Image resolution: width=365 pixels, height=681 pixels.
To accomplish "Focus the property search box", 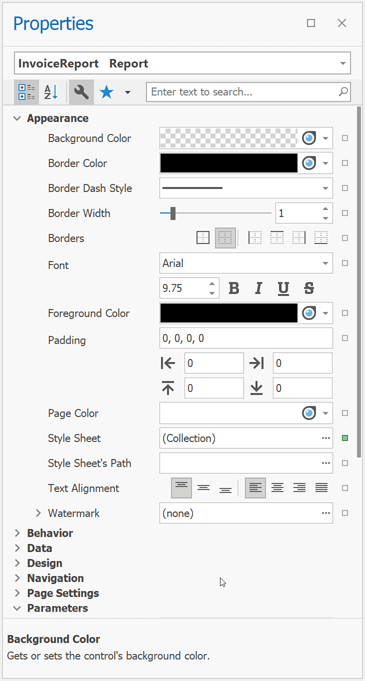I will [248, 92].
